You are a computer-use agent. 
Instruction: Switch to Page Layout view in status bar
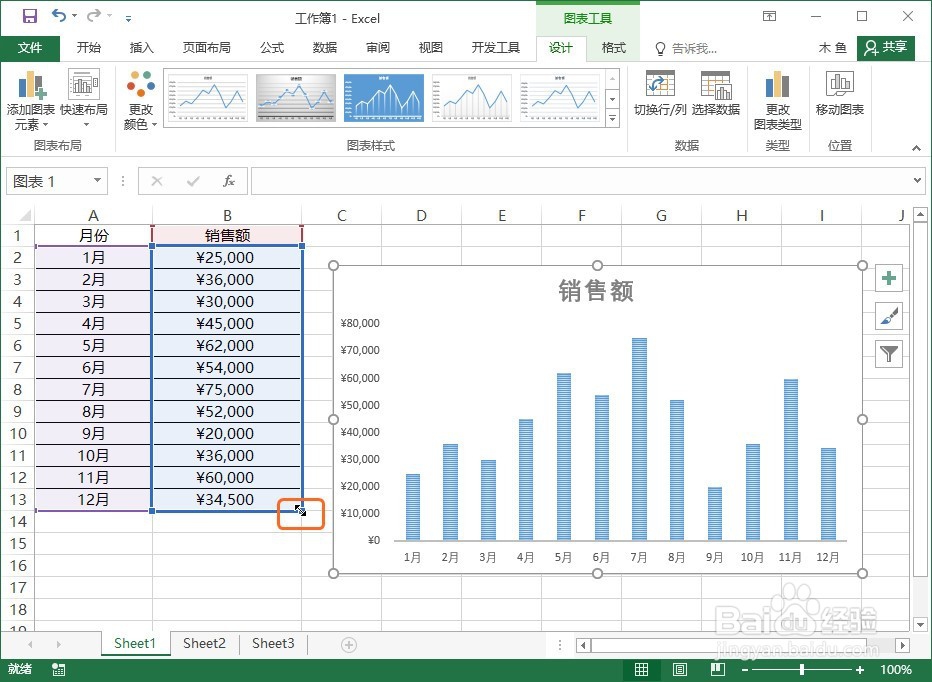click(680, 669)
